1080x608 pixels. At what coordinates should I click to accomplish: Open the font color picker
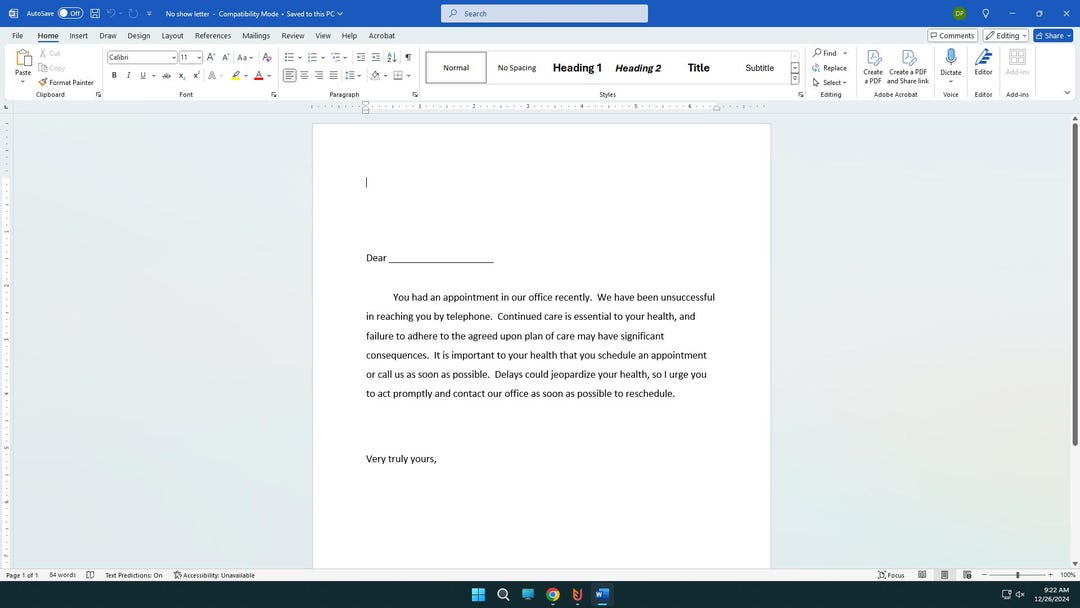click(x=268, y=75)
